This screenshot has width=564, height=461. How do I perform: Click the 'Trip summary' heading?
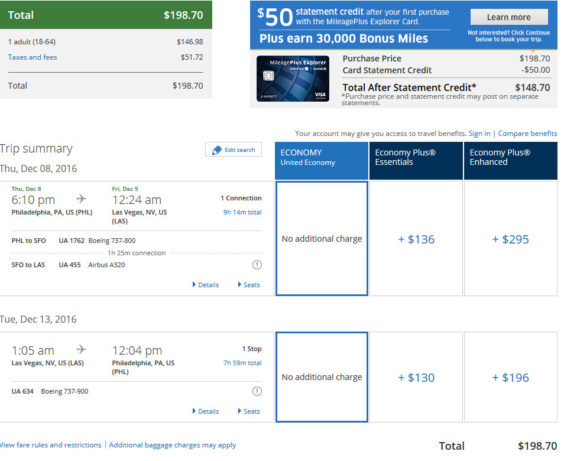(x=36, y=149)
